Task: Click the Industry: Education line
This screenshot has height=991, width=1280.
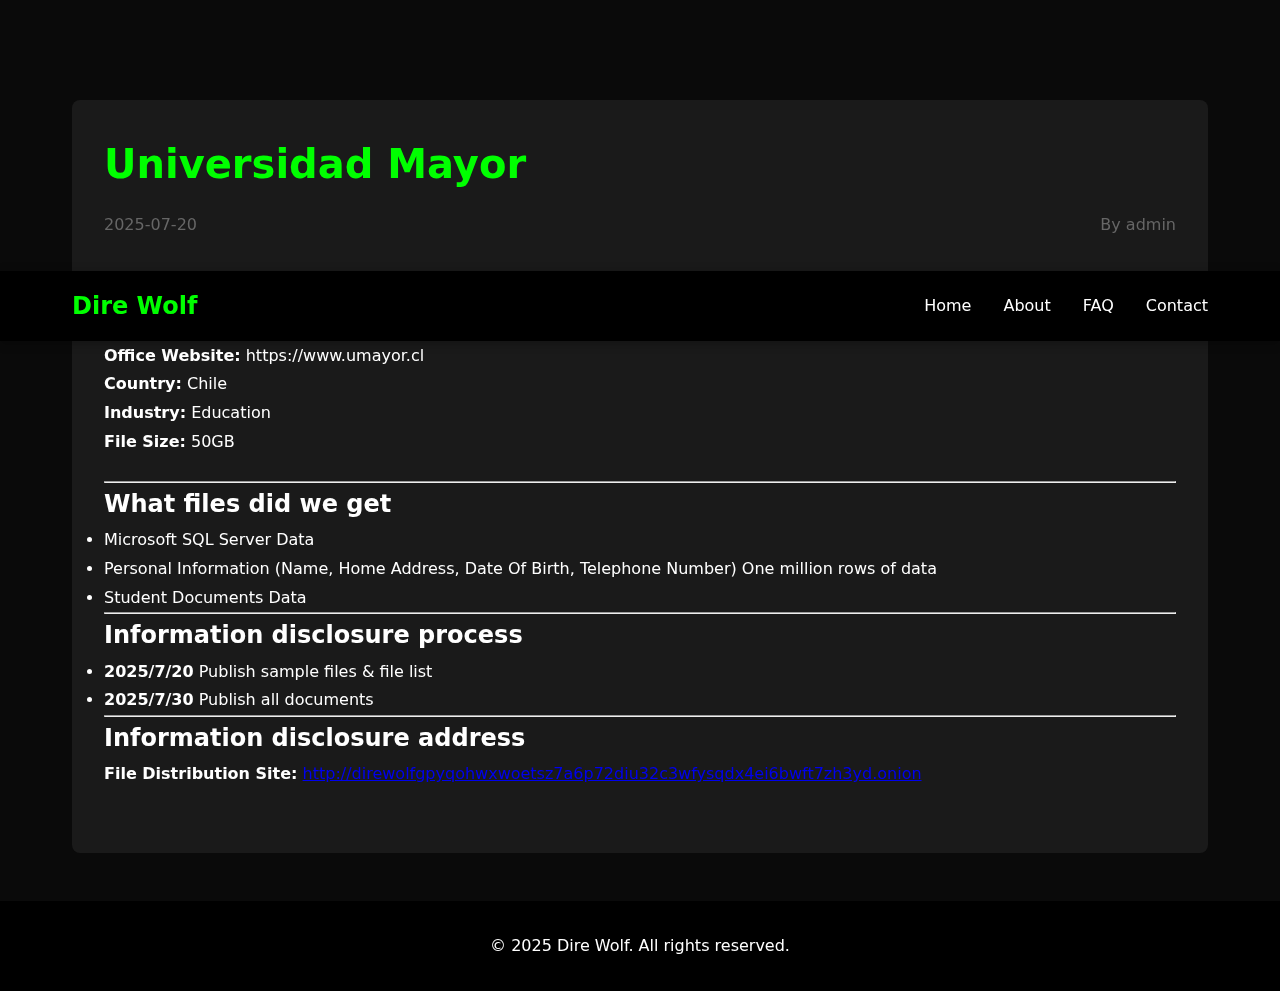Action: (x=187, y=413)
